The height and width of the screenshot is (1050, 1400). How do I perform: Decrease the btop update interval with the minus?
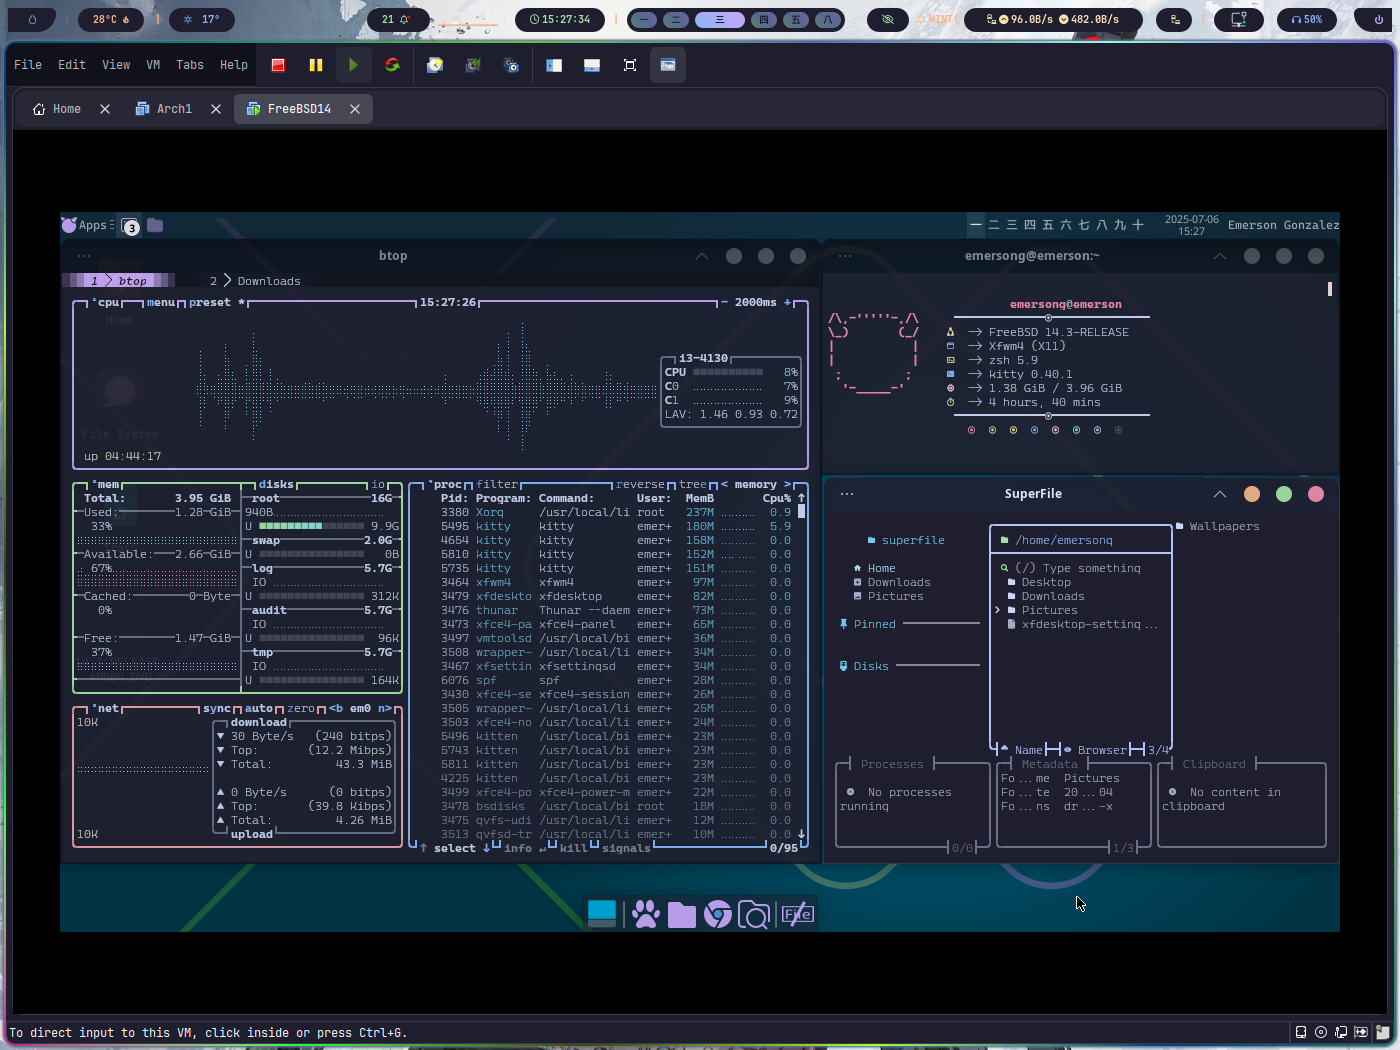click(x=724, y=302)
